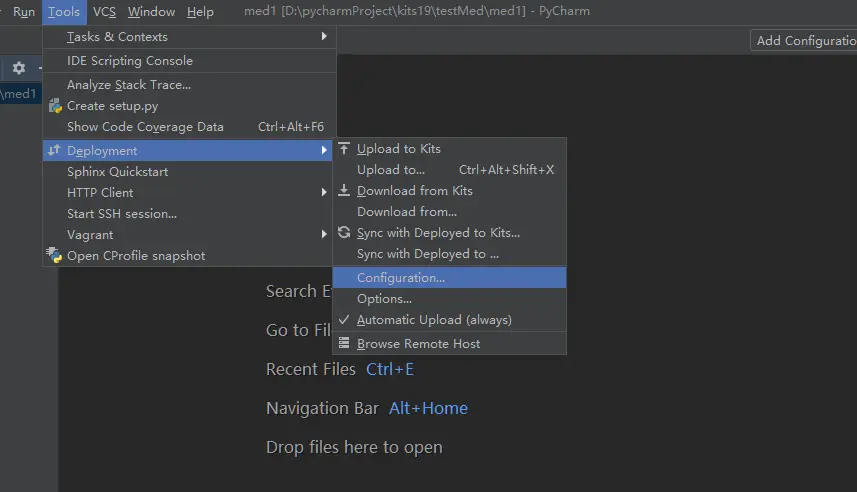Image resolution: width=857 pixels, height=492 pixels.
Task: Click the Create setup.py python icon
Action: pos(55,106)
